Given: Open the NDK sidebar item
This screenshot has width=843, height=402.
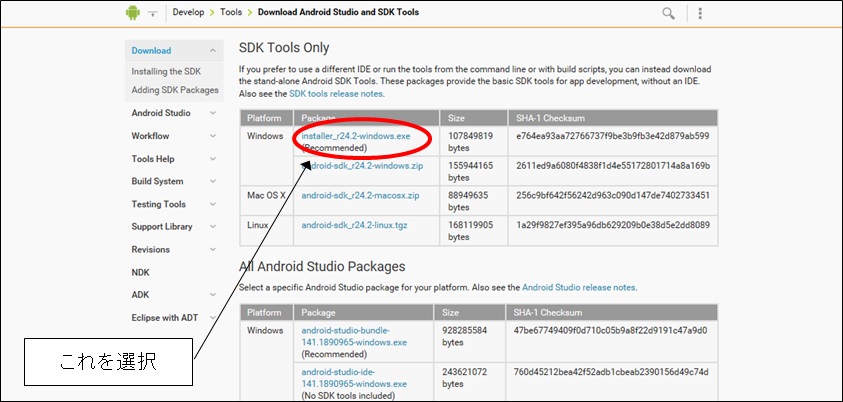Looking at the screenshot, I should (140, 272).
